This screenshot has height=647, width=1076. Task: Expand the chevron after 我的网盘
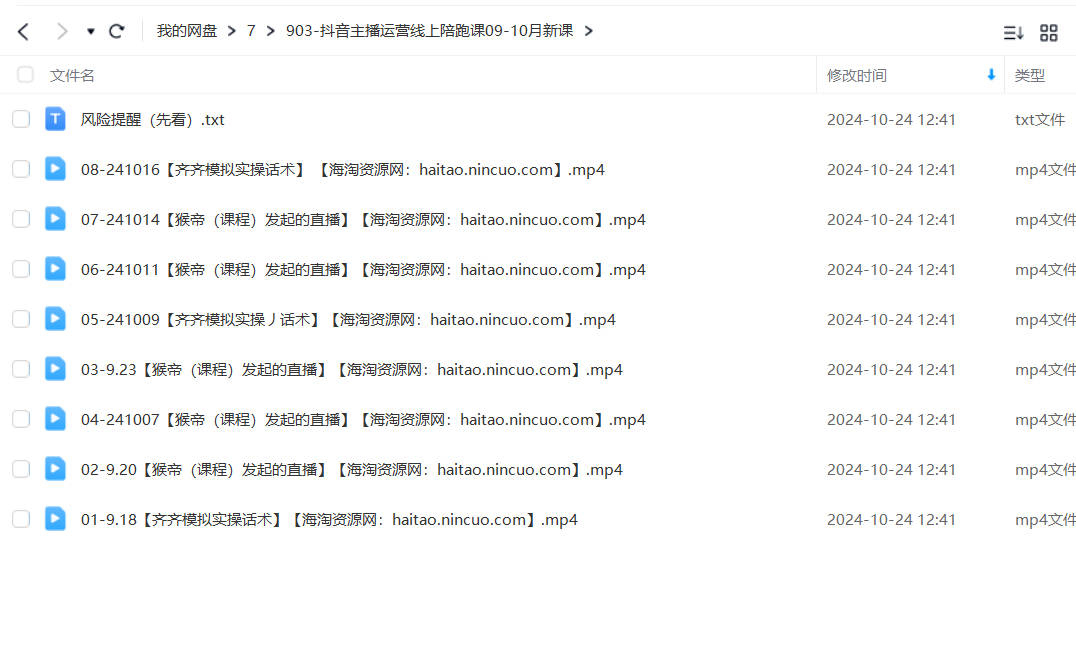(232, 31)
